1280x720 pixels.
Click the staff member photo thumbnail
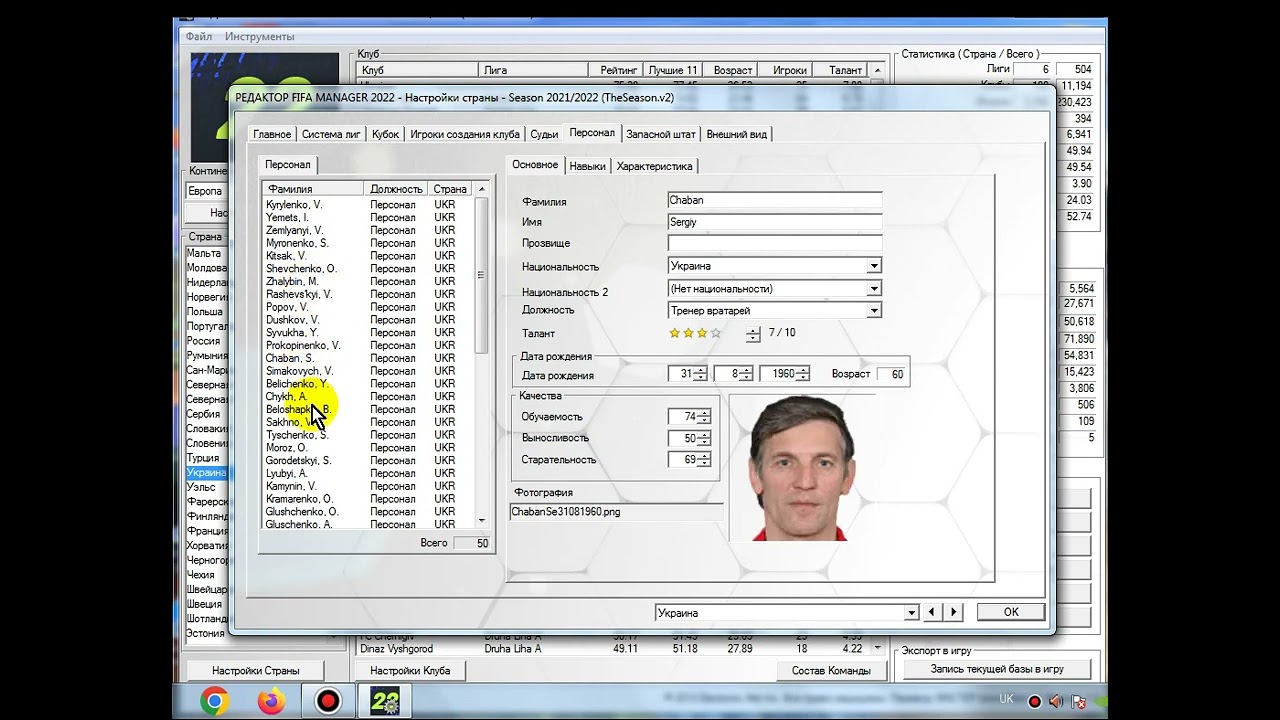802,467
